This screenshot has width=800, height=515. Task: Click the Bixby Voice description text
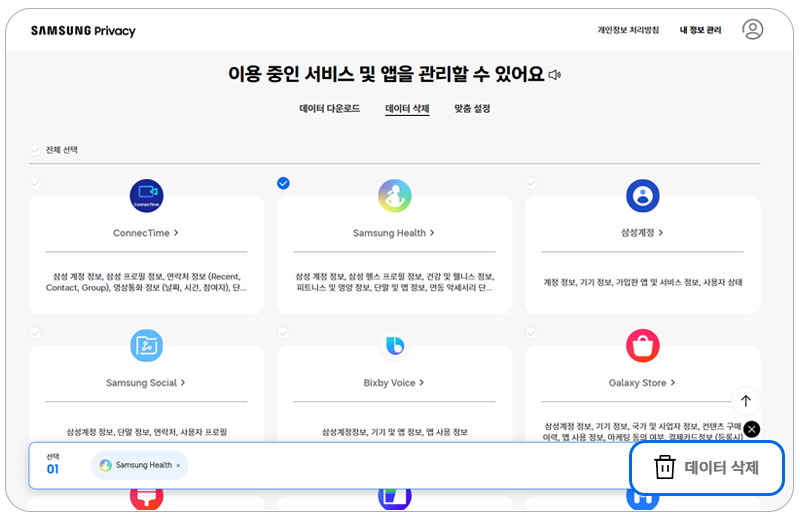(394, 432)
